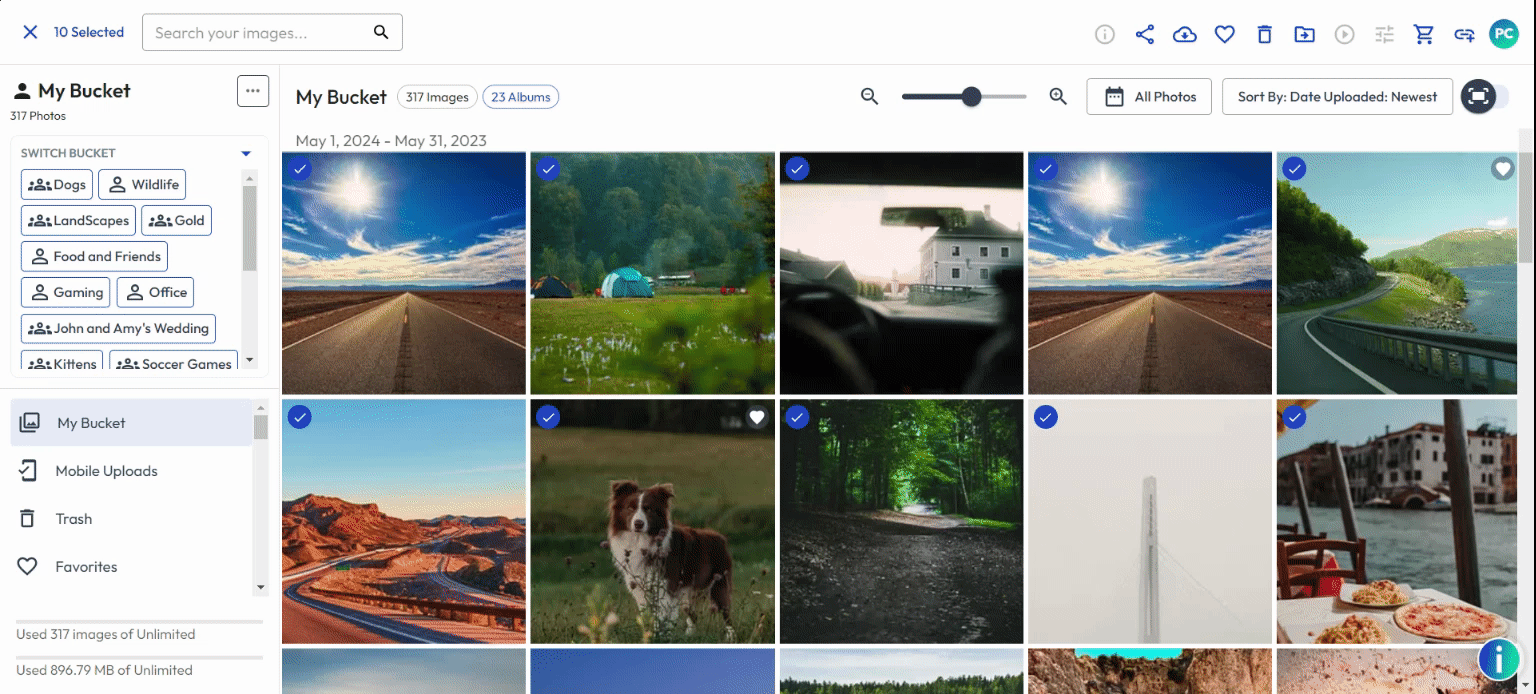This screenshot has width=1536, height=694.
Task: Click "Used 896.79 MB of Unlimited" text
Action: click(104, 670)
